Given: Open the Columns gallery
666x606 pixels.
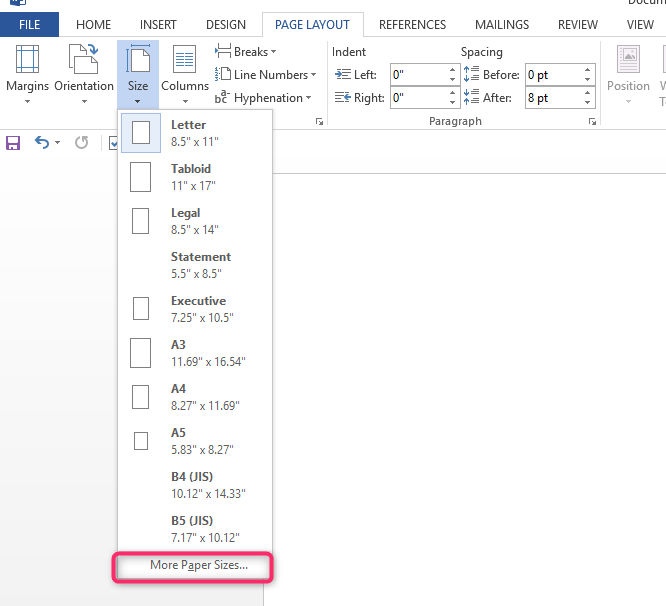Looking at the screenshot, I should pyautogui.click(x=185, y=74).
